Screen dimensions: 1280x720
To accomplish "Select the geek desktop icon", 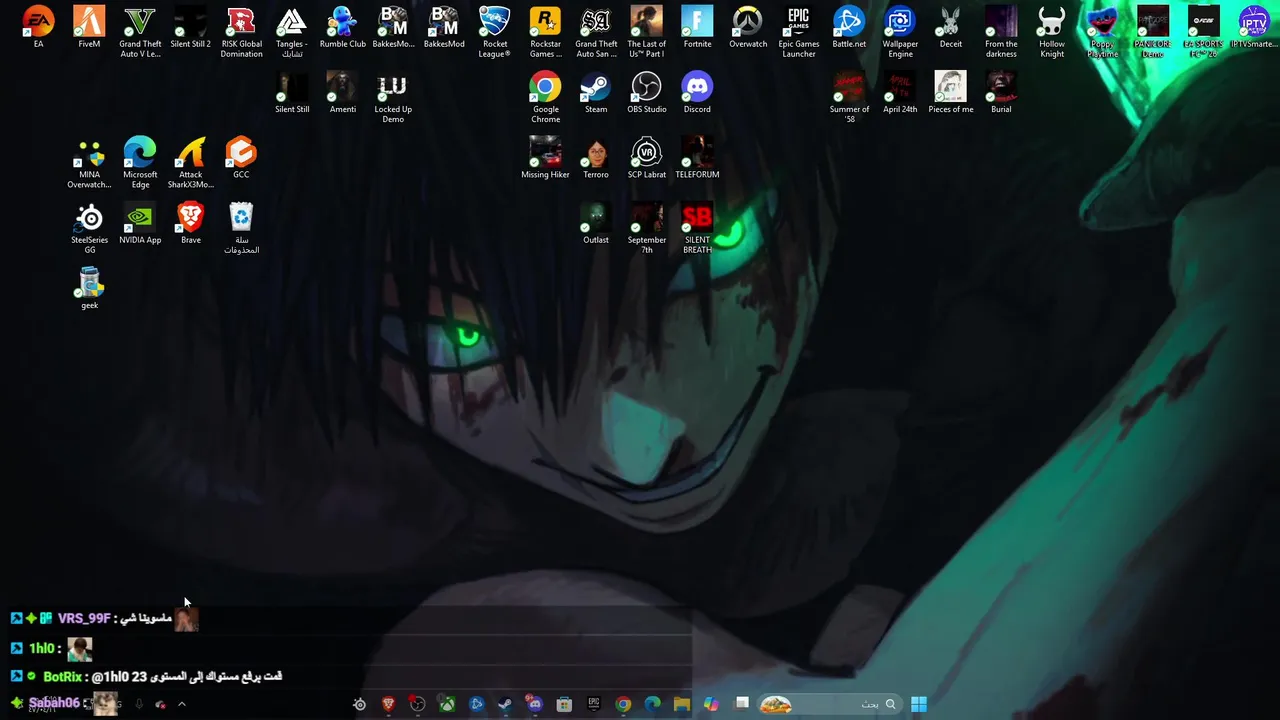I will point(89,289).
